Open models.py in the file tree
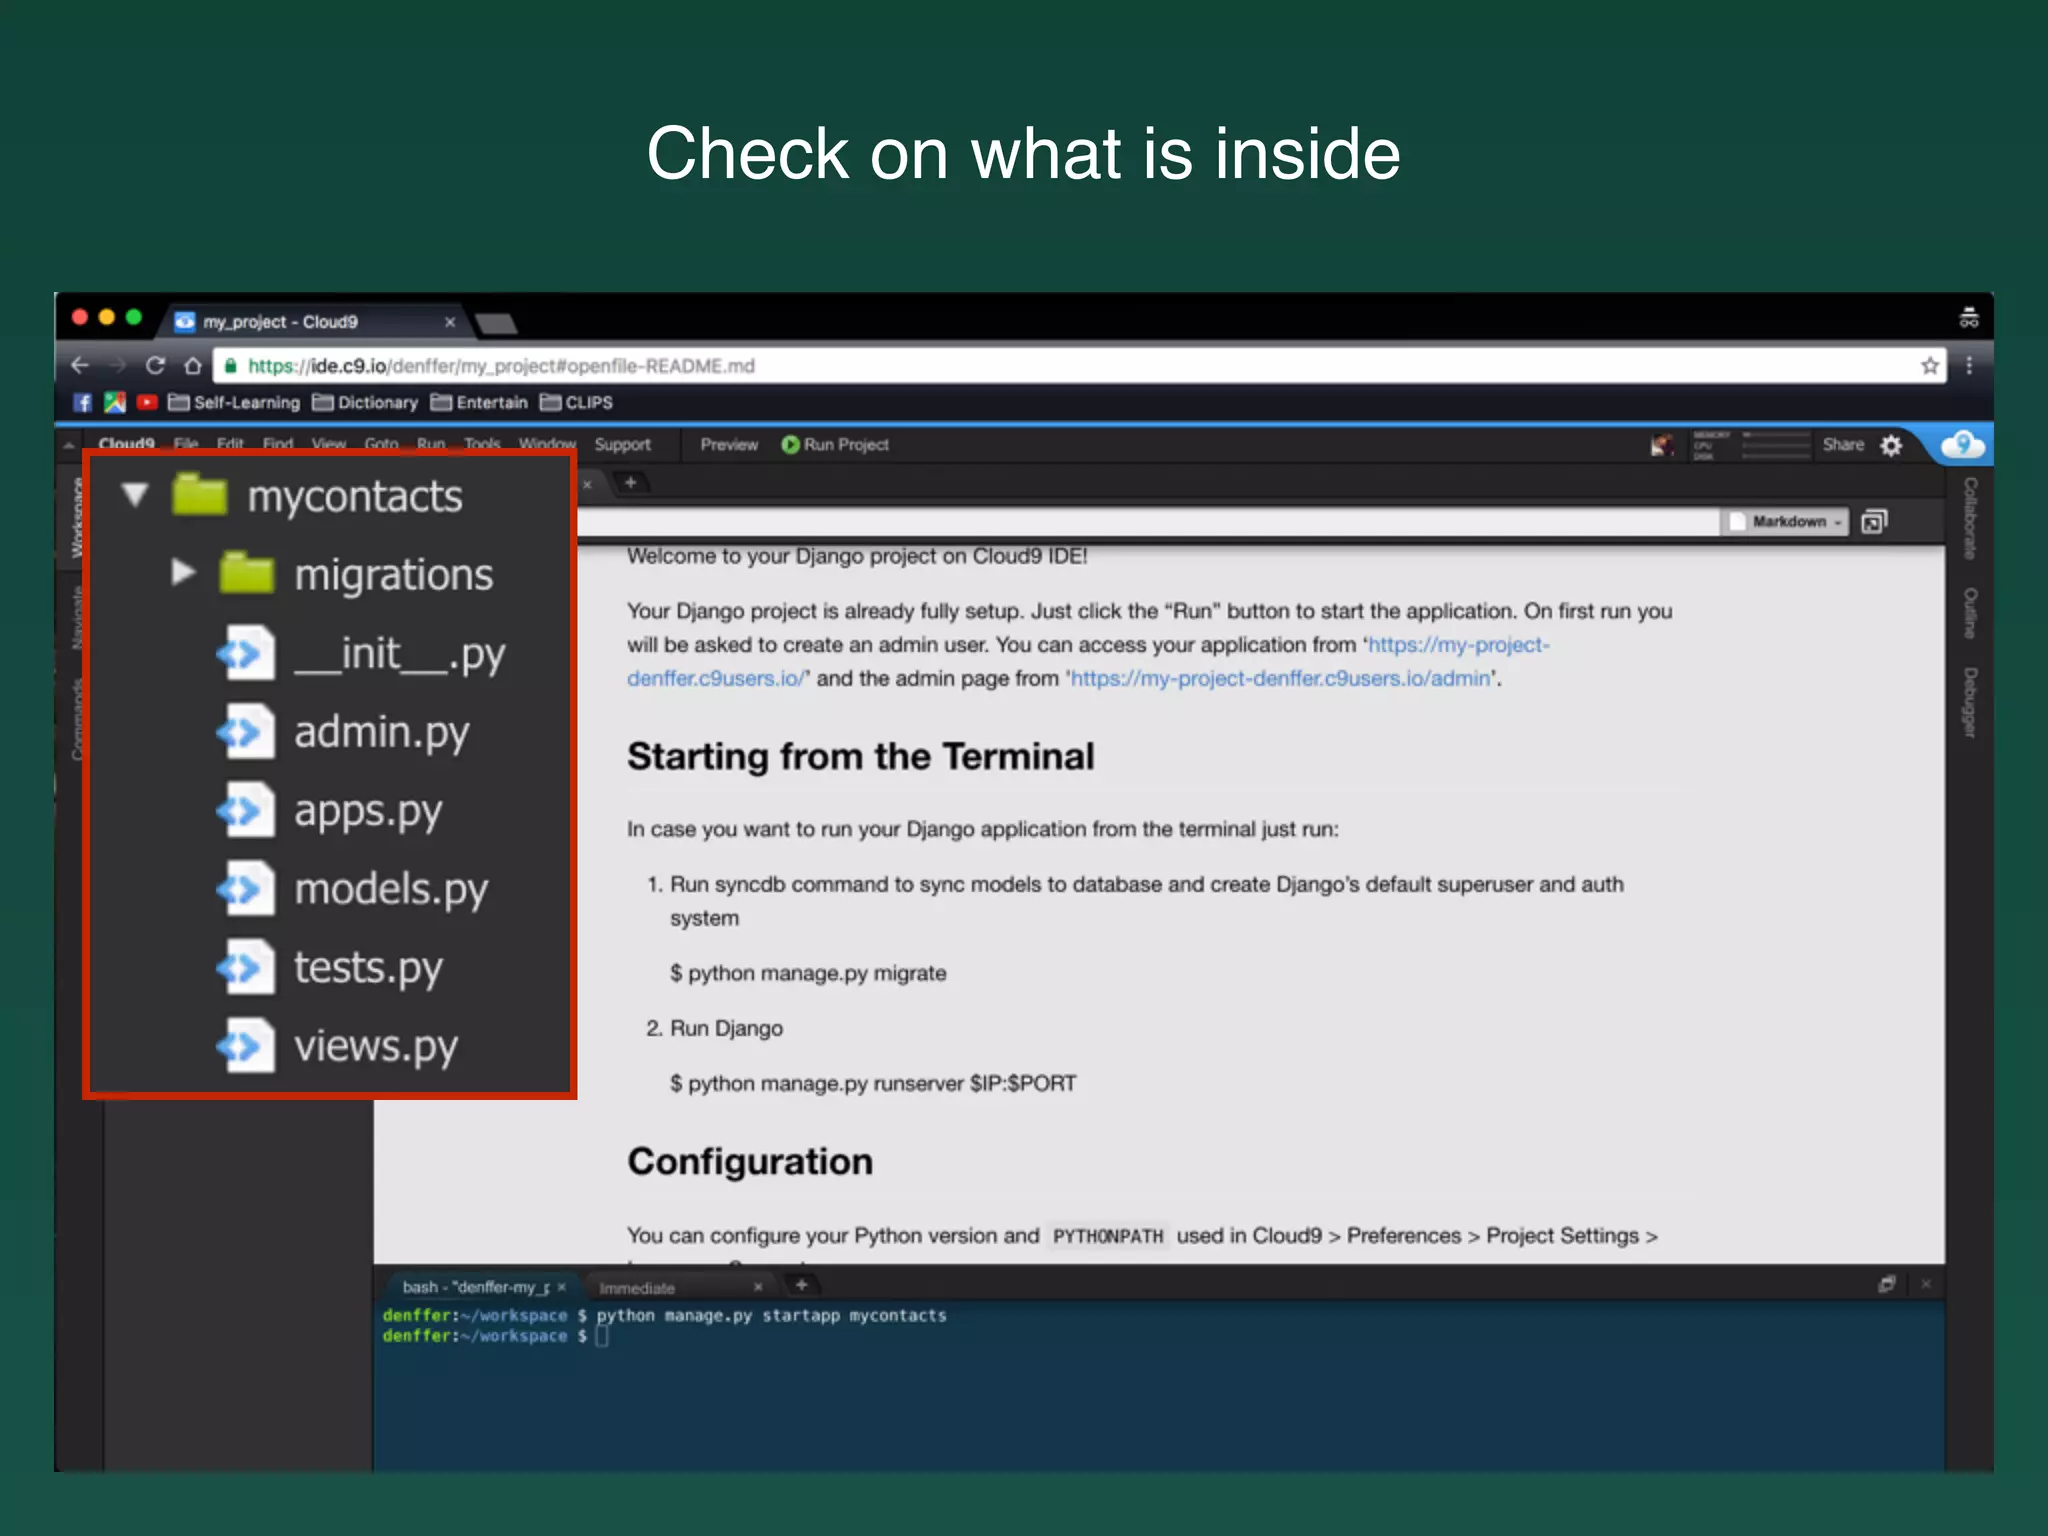This screenshot has width=2048, height=1536. pyautogui.click(x=390, y=889)
